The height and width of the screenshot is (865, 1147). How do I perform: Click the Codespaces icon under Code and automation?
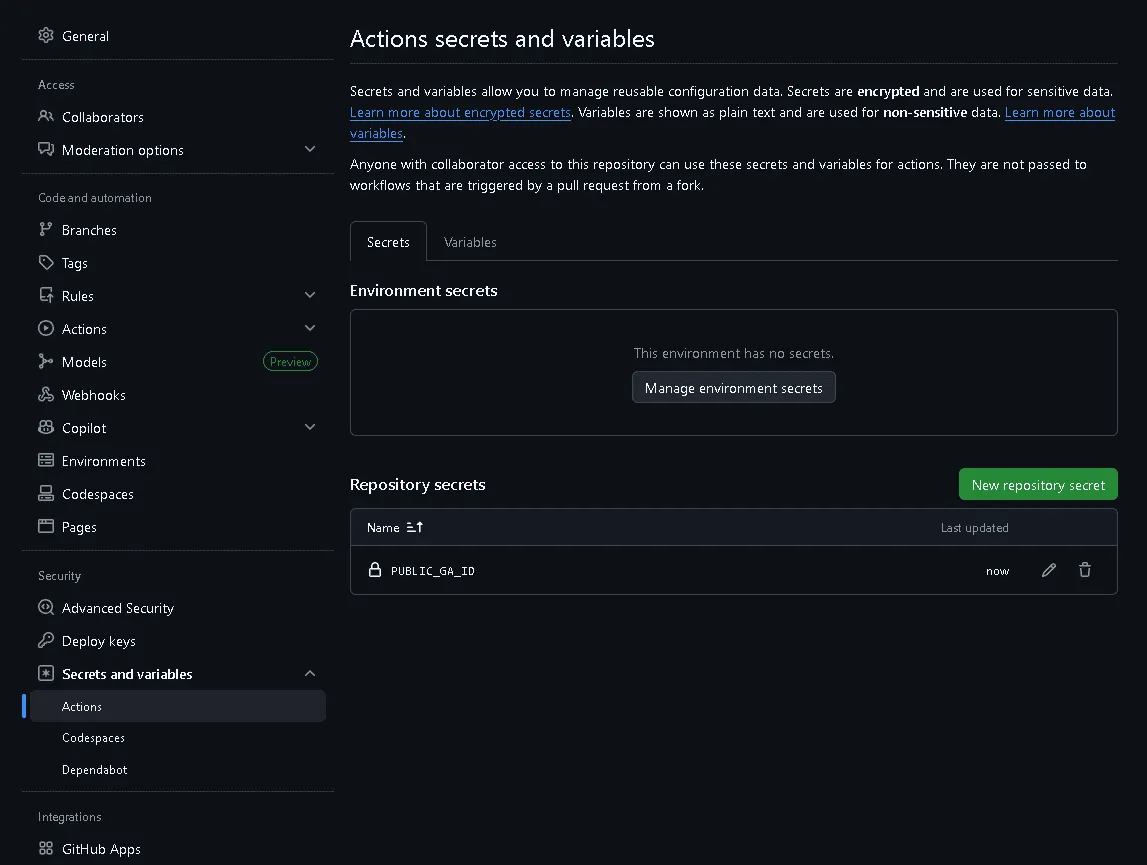pyautogui.click(x=46, y=494)
